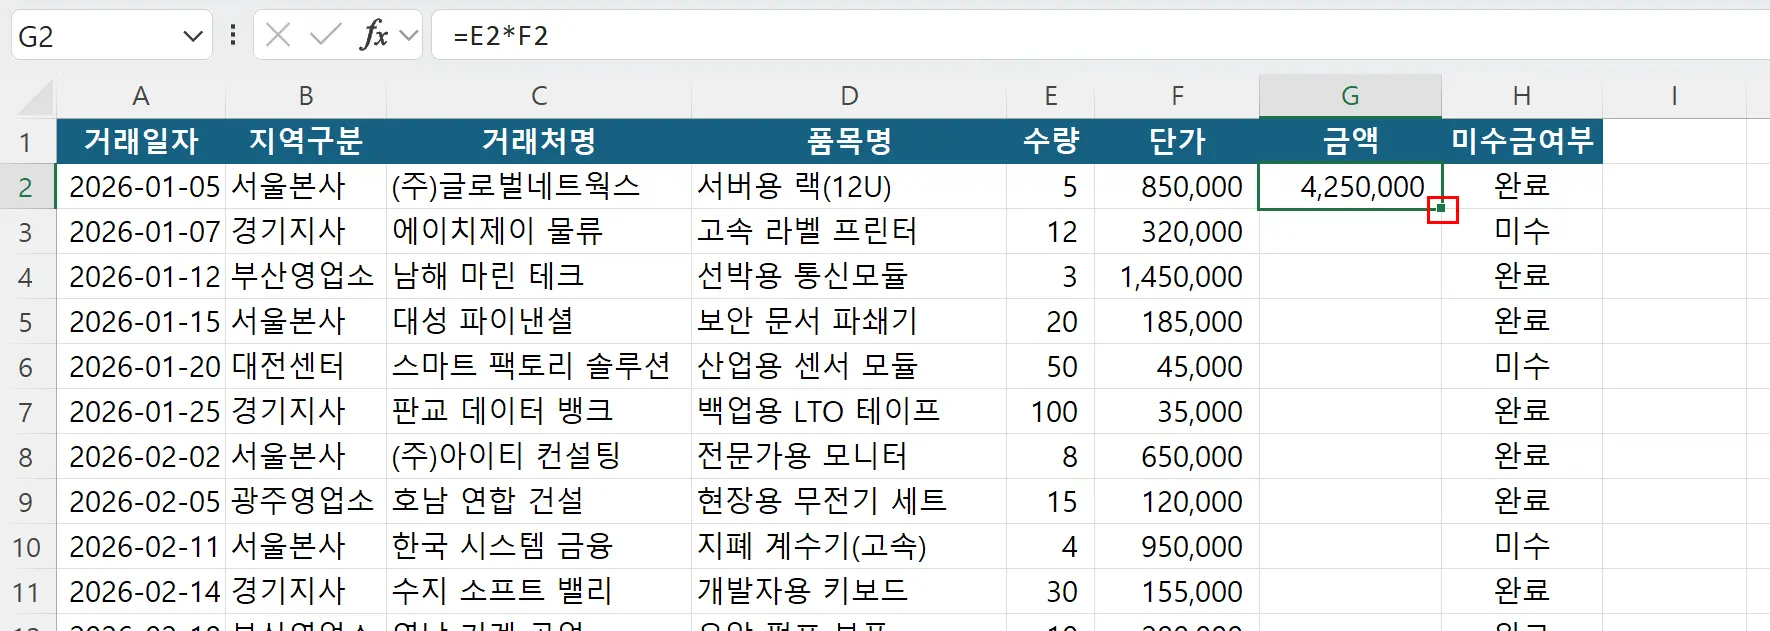Click header cell 품목명
The image size is (1770, 631).
click(x=849, y=141)
